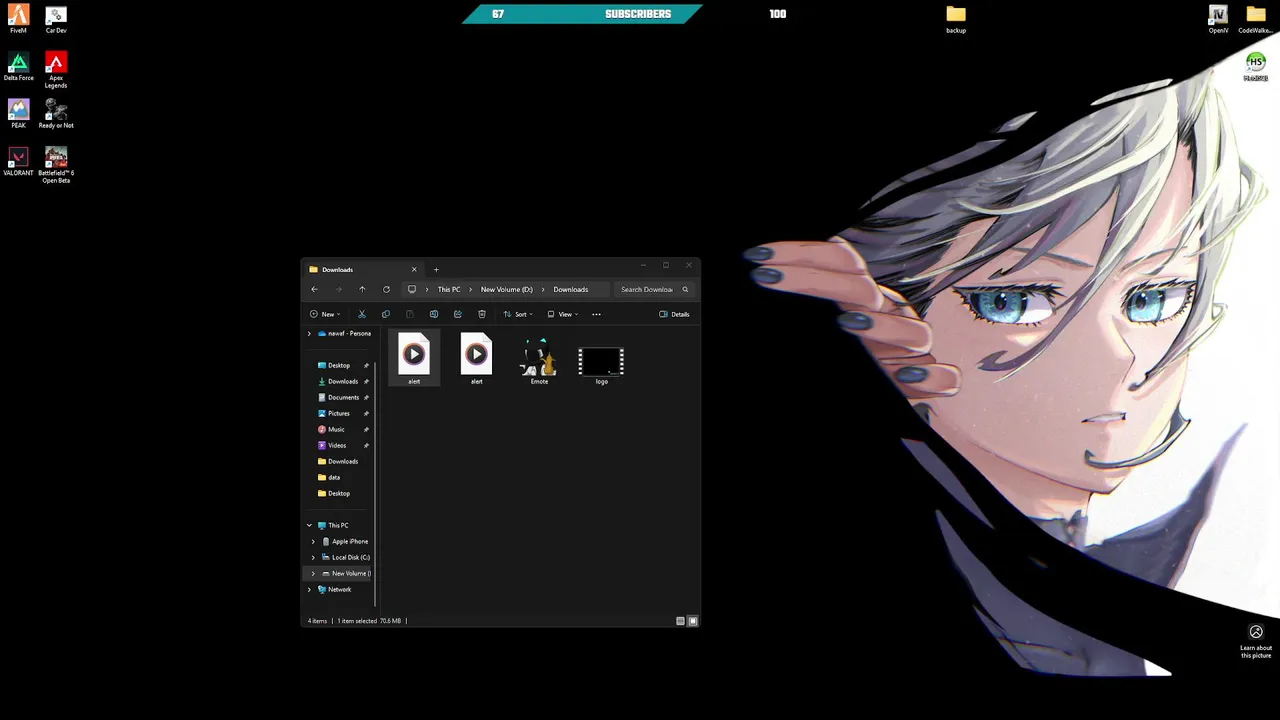Click the green HS desktop icon

click(x=1256, y=66)
